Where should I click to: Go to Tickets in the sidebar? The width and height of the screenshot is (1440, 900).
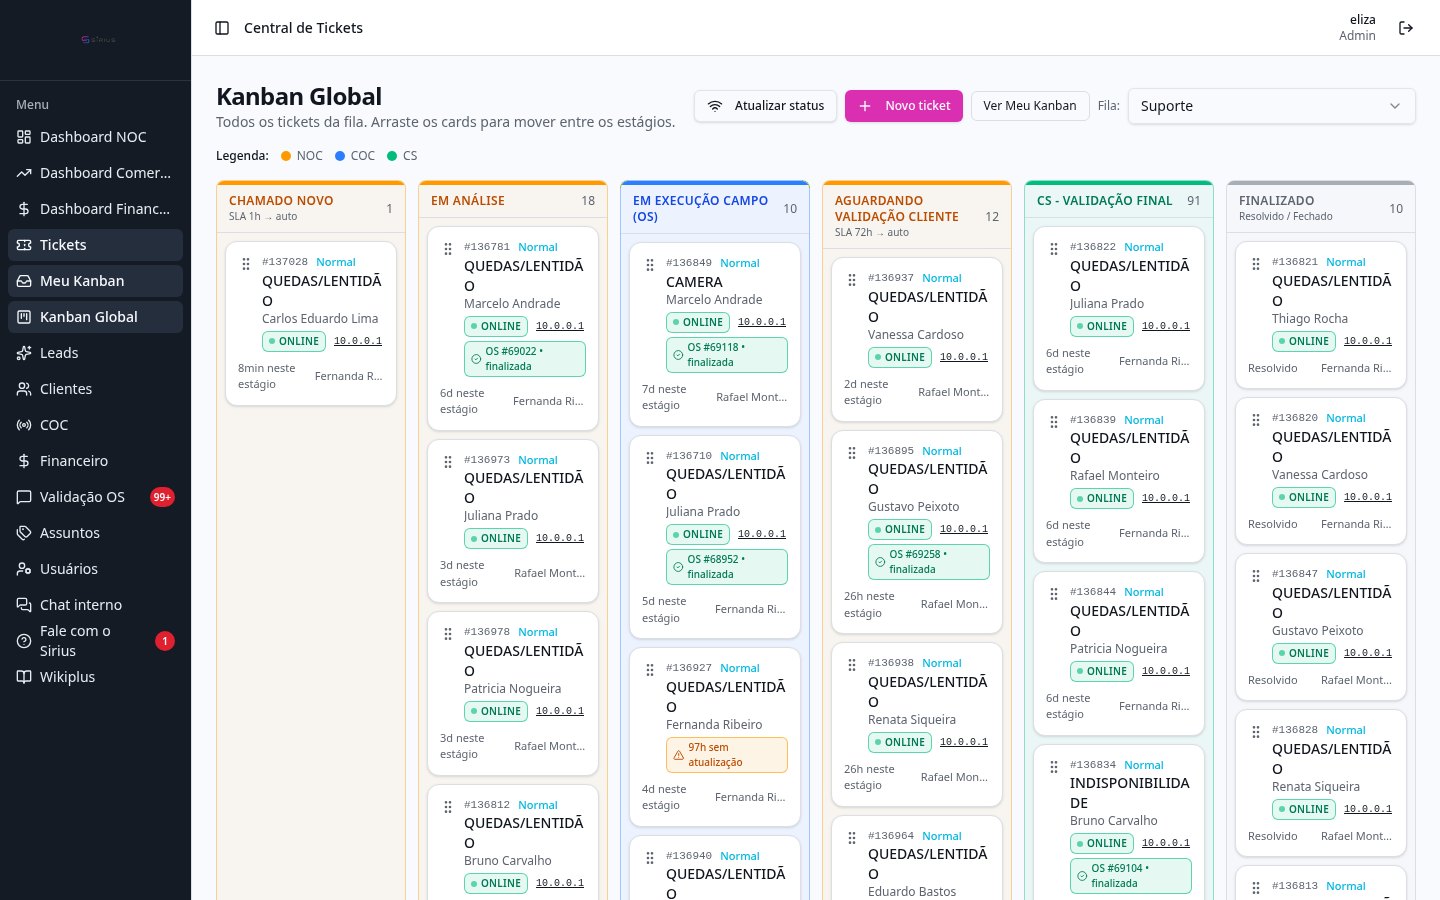pyautogui.click(x=95, y=245)
